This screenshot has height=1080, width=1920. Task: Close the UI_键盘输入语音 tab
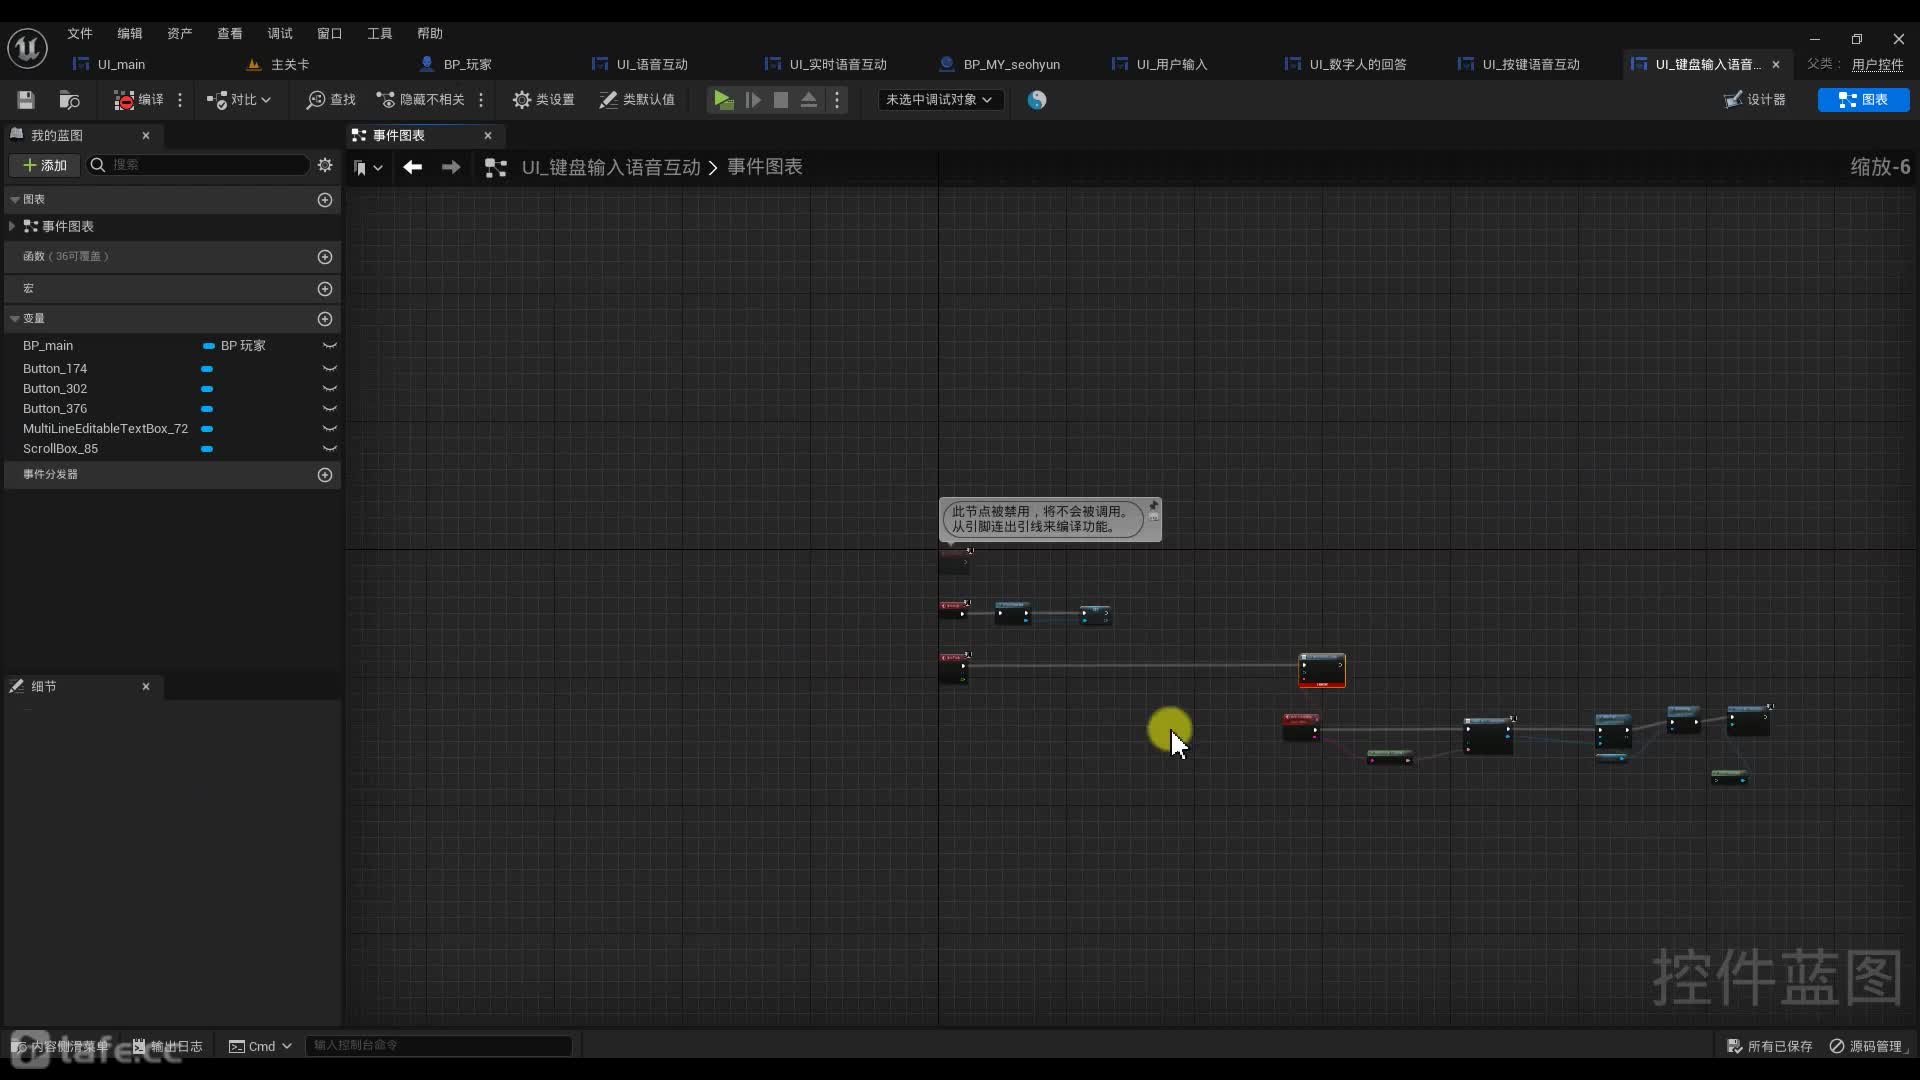click(x=1776, y=64)
